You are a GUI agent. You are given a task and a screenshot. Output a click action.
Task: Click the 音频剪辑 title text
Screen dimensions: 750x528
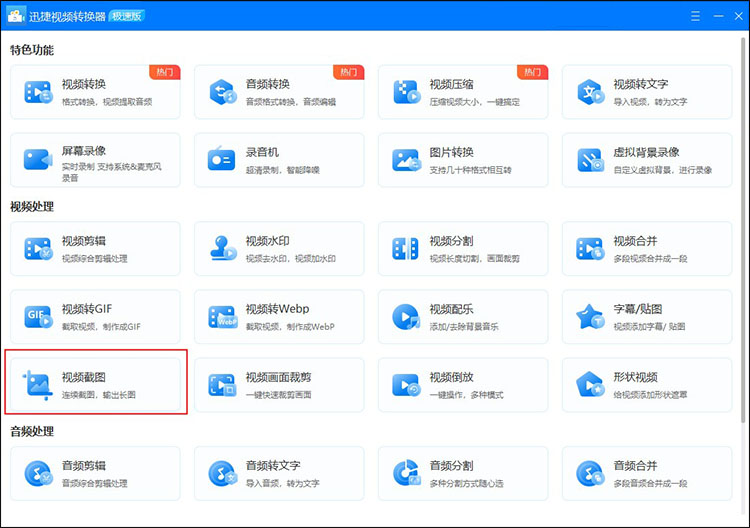84,466
